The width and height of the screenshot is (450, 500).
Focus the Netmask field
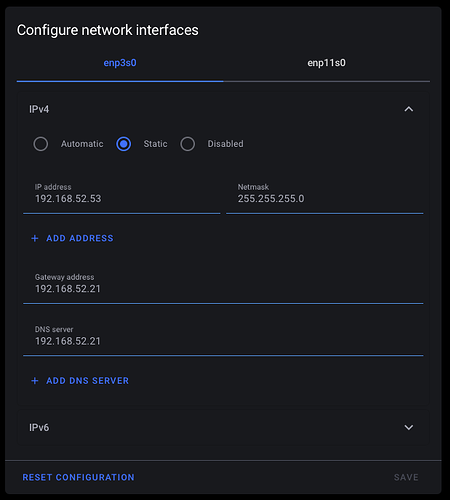325,195
